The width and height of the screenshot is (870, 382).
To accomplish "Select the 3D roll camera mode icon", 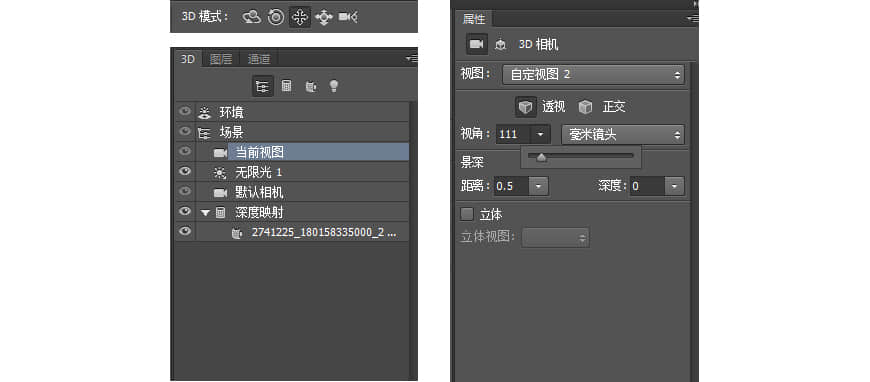I will [x=276, y=17].
